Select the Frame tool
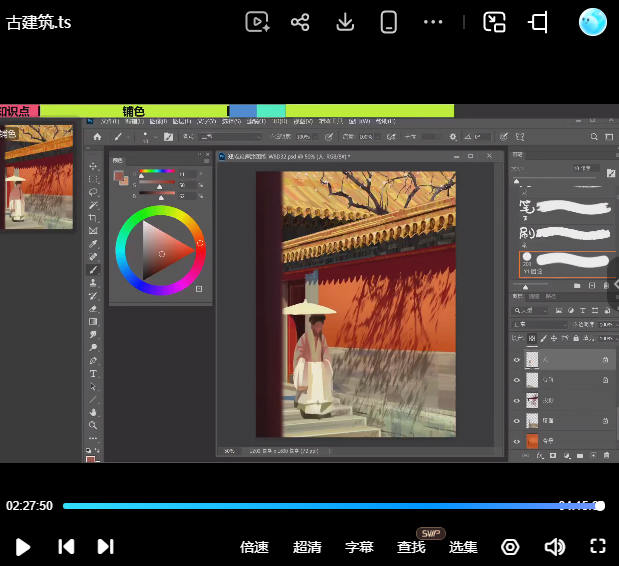The image size is (619, 566). 93,231
